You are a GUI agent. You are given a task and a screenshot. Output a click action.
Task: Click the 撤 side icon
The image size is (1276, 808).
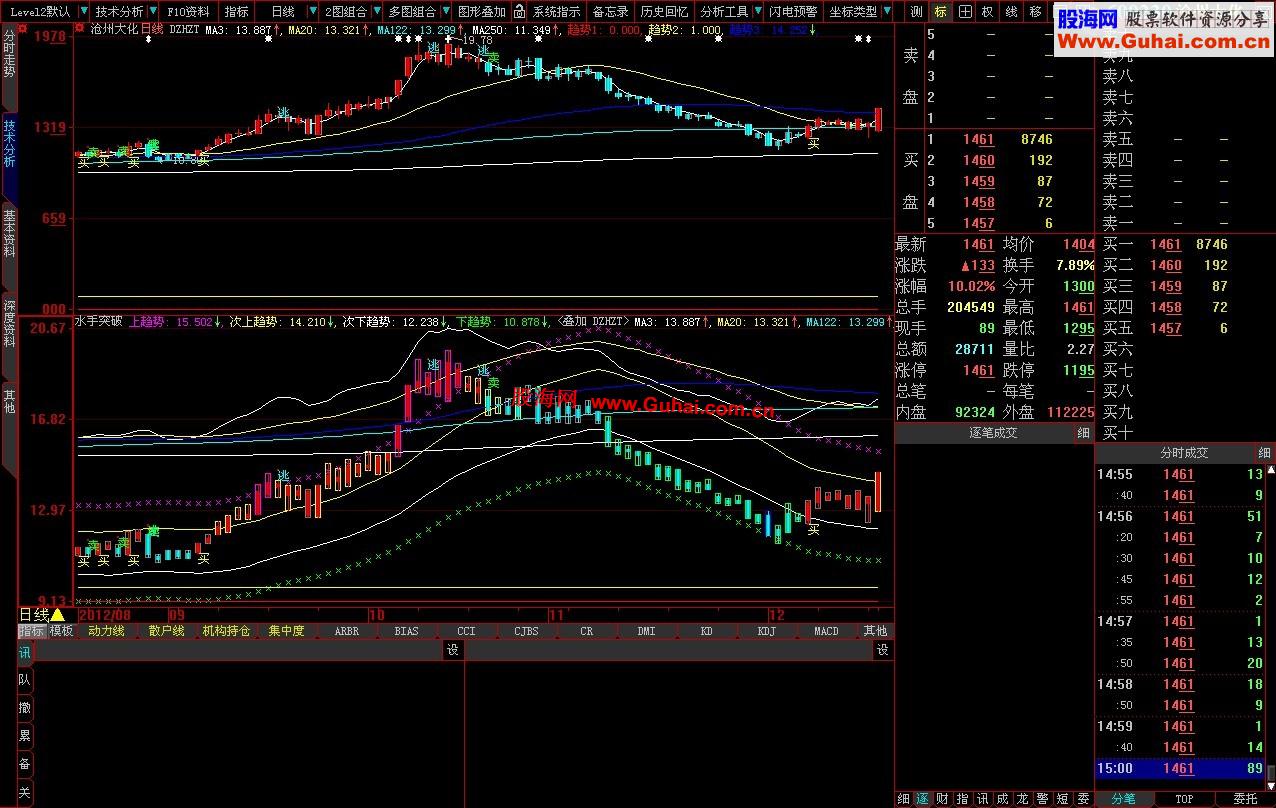[x=25, y=708]
